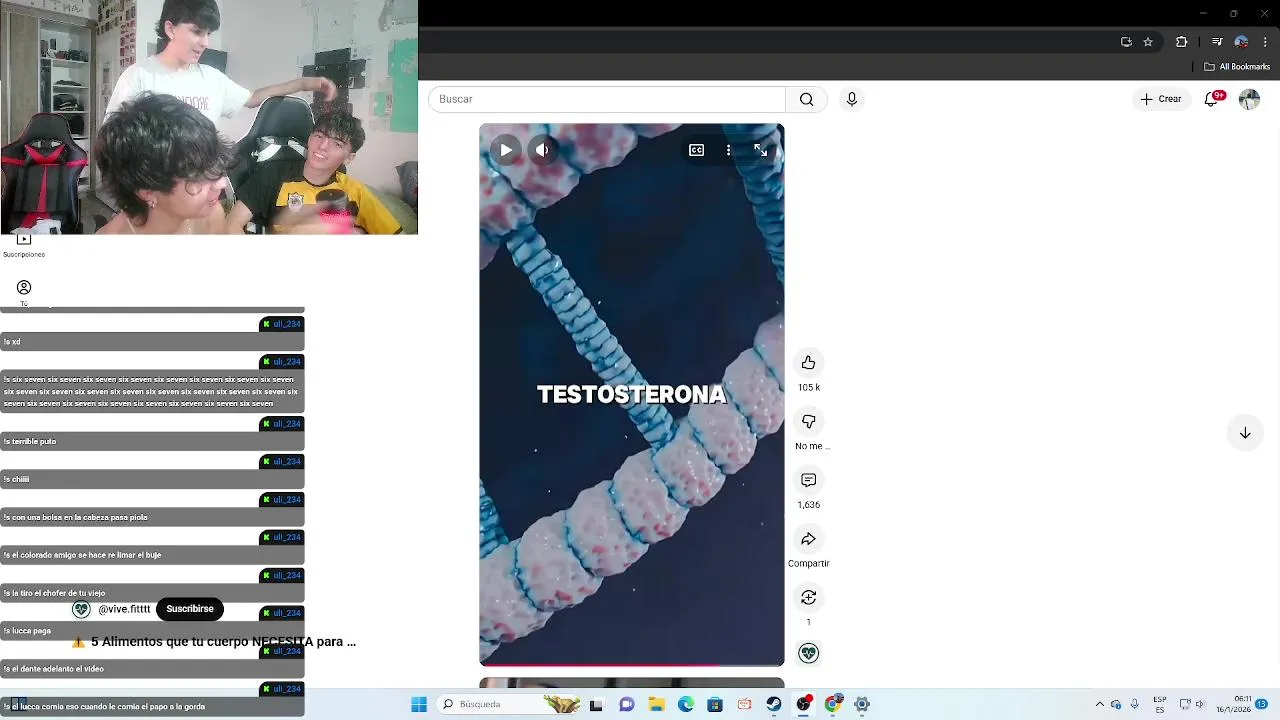
Task: Open the Suscripciones sidebar item
Action: [24, 245]
